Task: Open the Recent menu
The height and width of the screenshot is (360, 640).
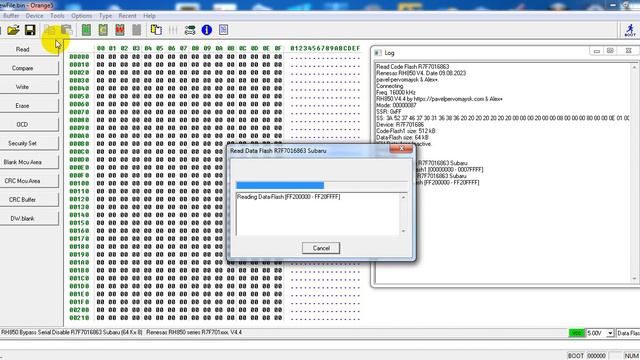Action: click(127, 16)
